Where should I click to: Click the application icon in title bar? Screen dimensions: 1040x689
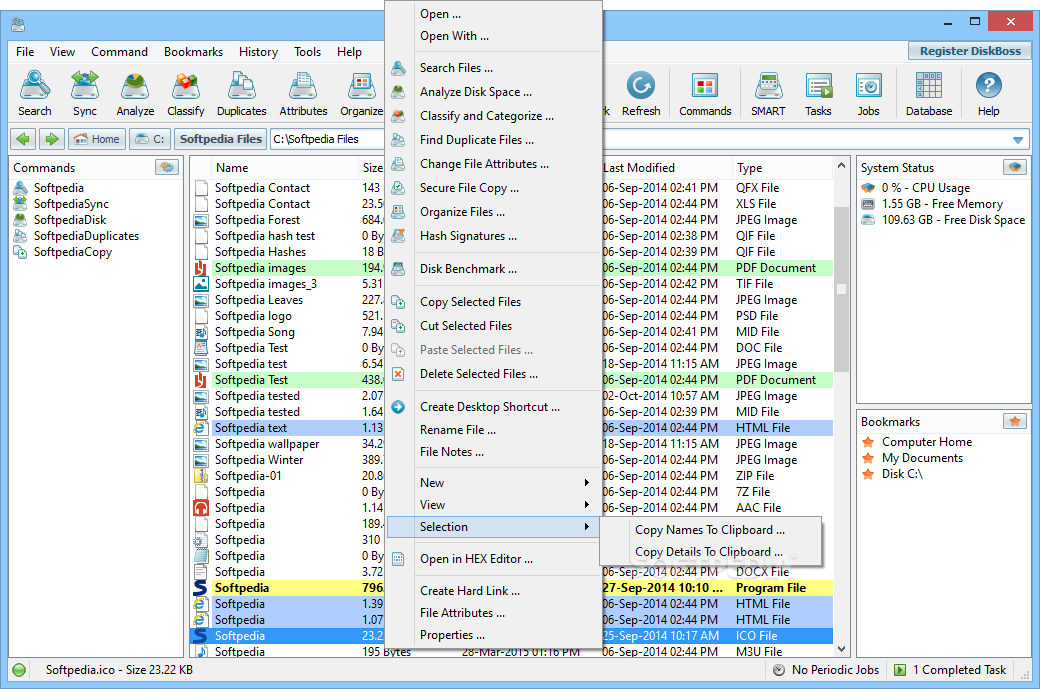point(18,25)
